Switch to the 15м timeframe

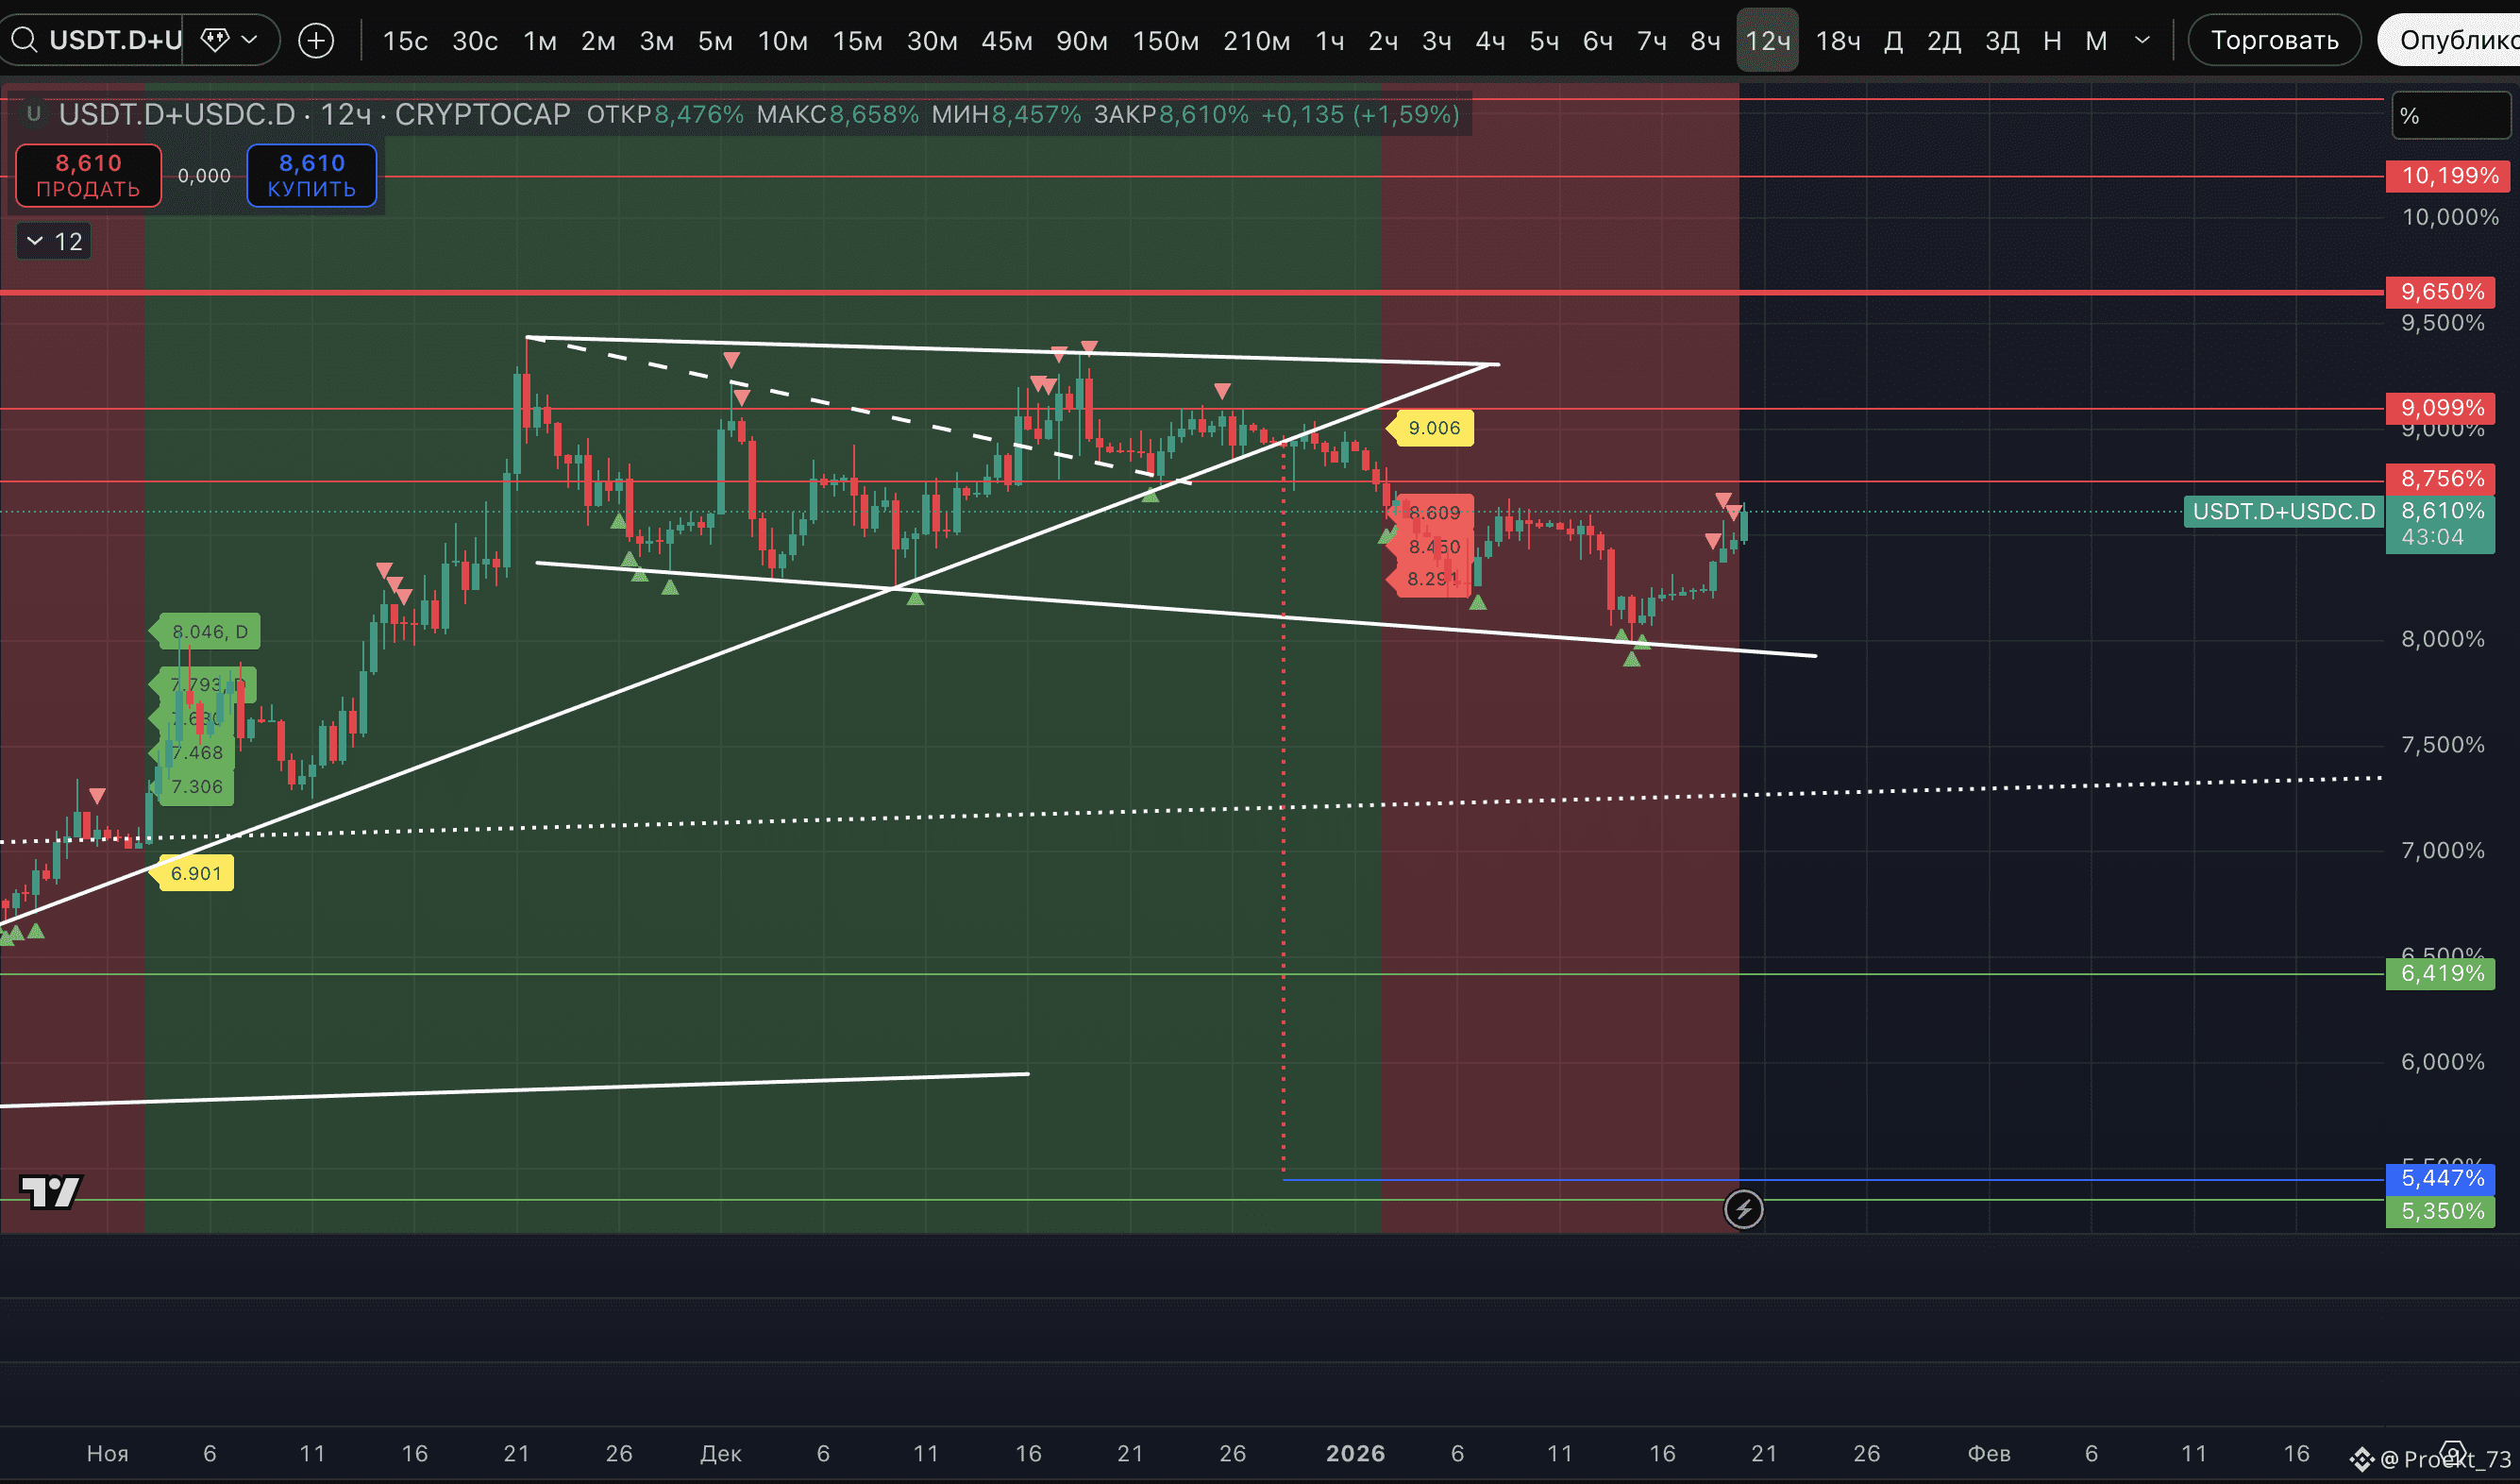[857, 40]
